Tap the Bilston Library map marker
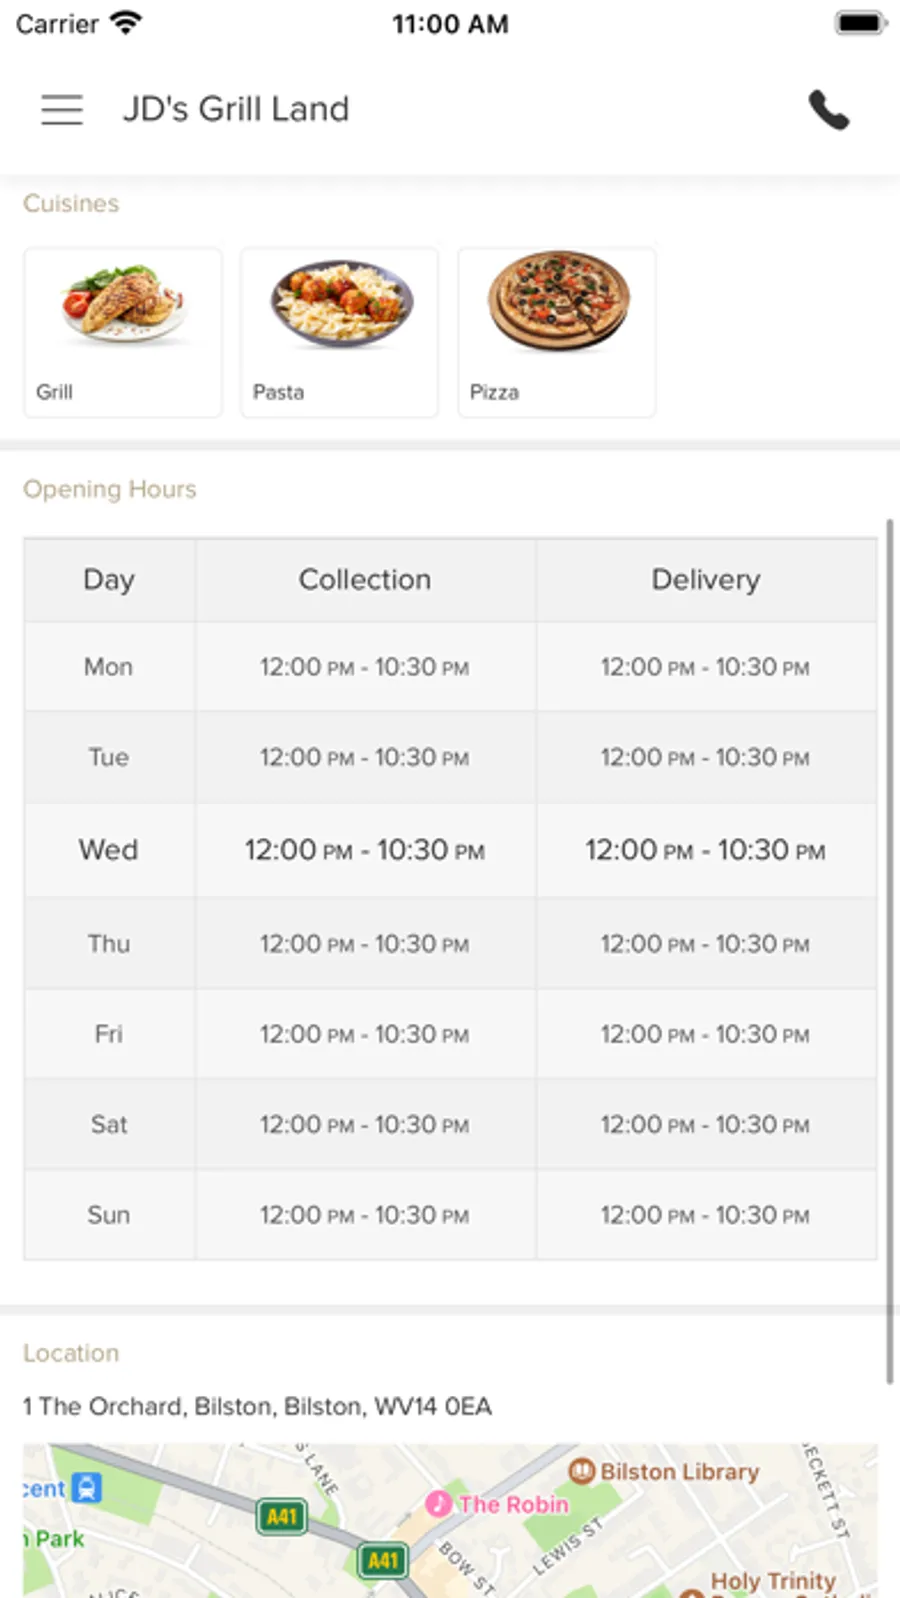The image size is (900, 1598). (582, 1471)
